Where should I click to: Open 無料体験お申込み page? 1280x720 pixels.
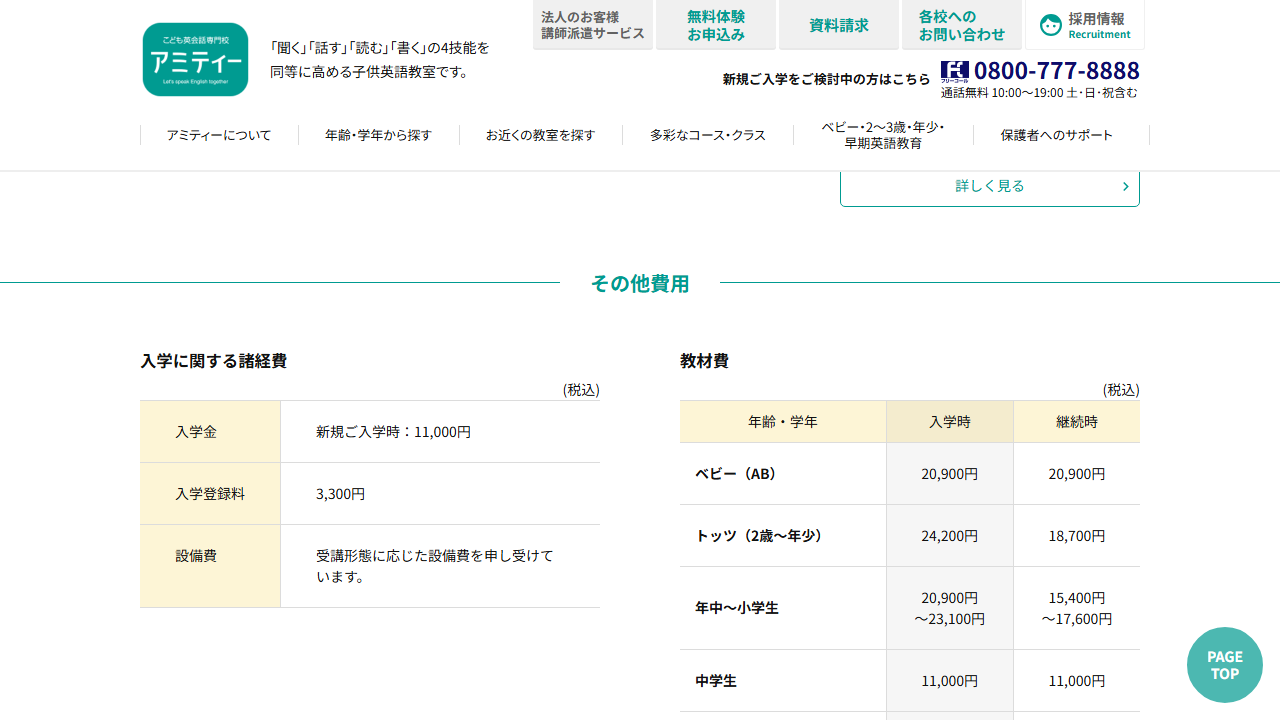tap(716, 25)
